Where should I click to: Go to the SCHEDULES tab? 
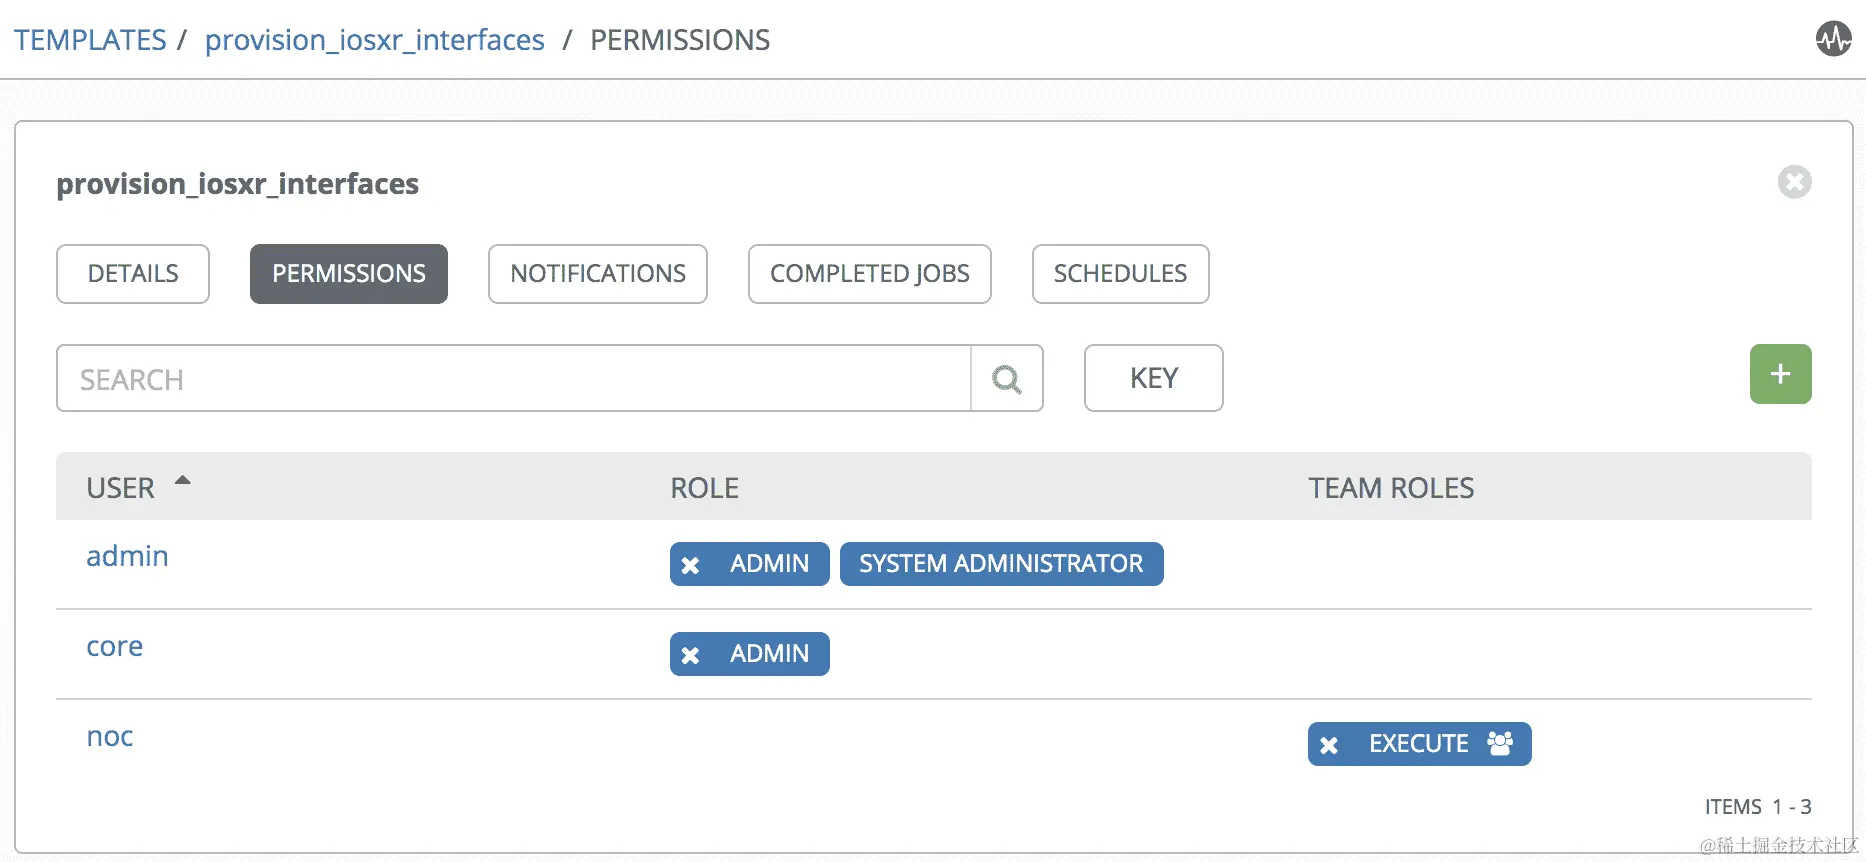coord(1120,274)
